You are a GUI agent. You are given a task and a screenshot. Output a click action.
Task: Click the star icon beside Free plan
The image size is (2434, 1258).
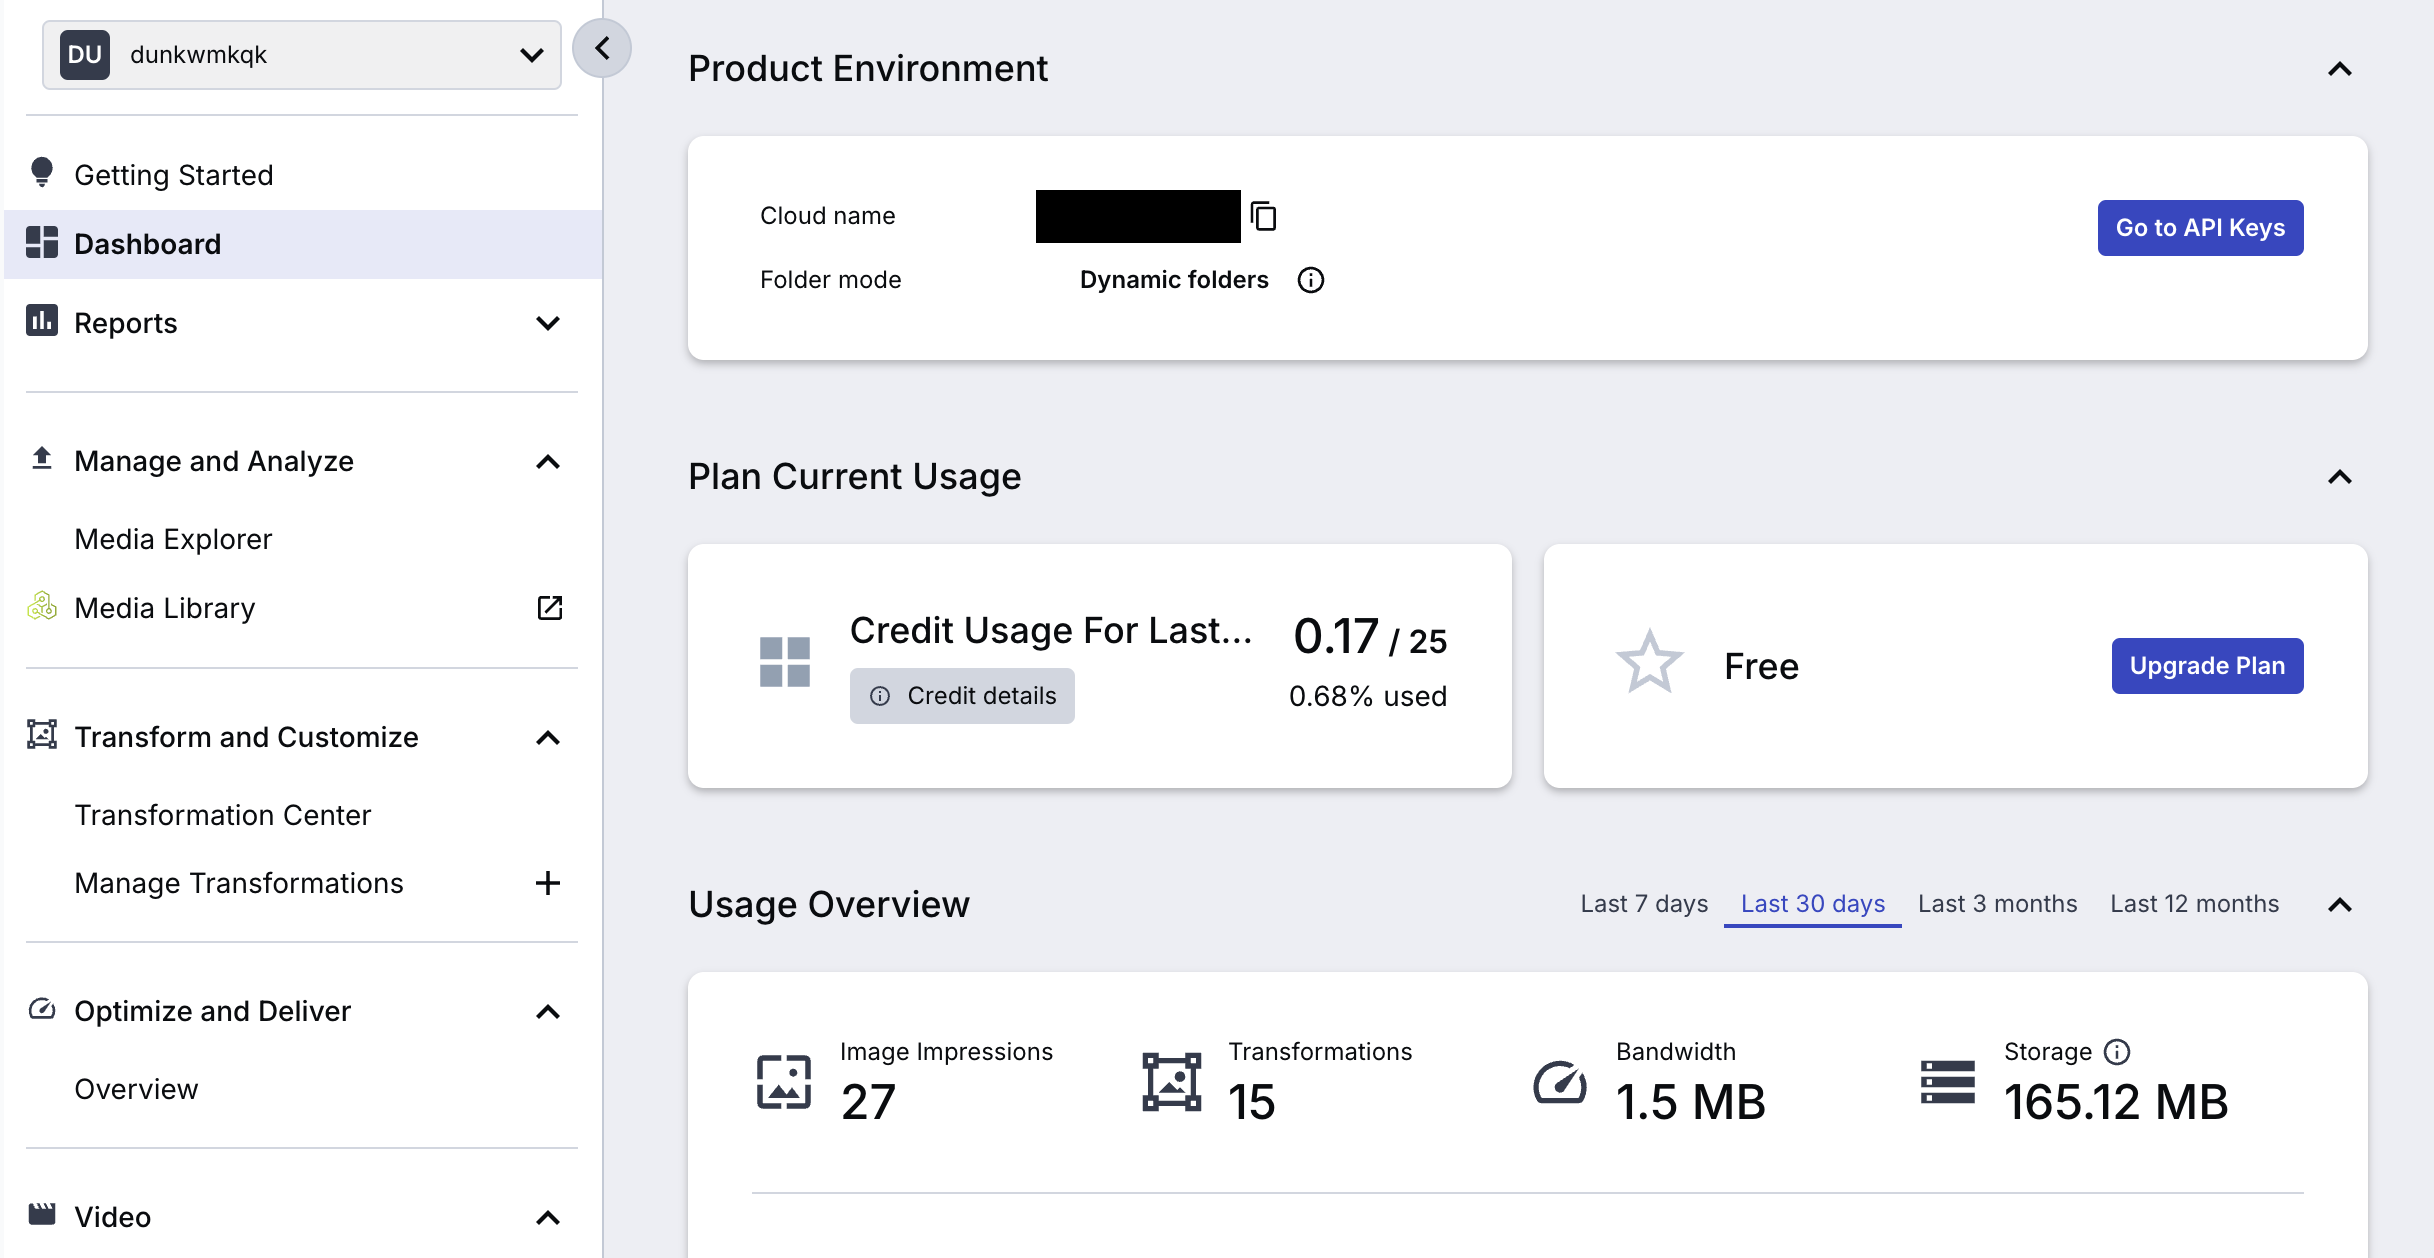coord(1649,663)
